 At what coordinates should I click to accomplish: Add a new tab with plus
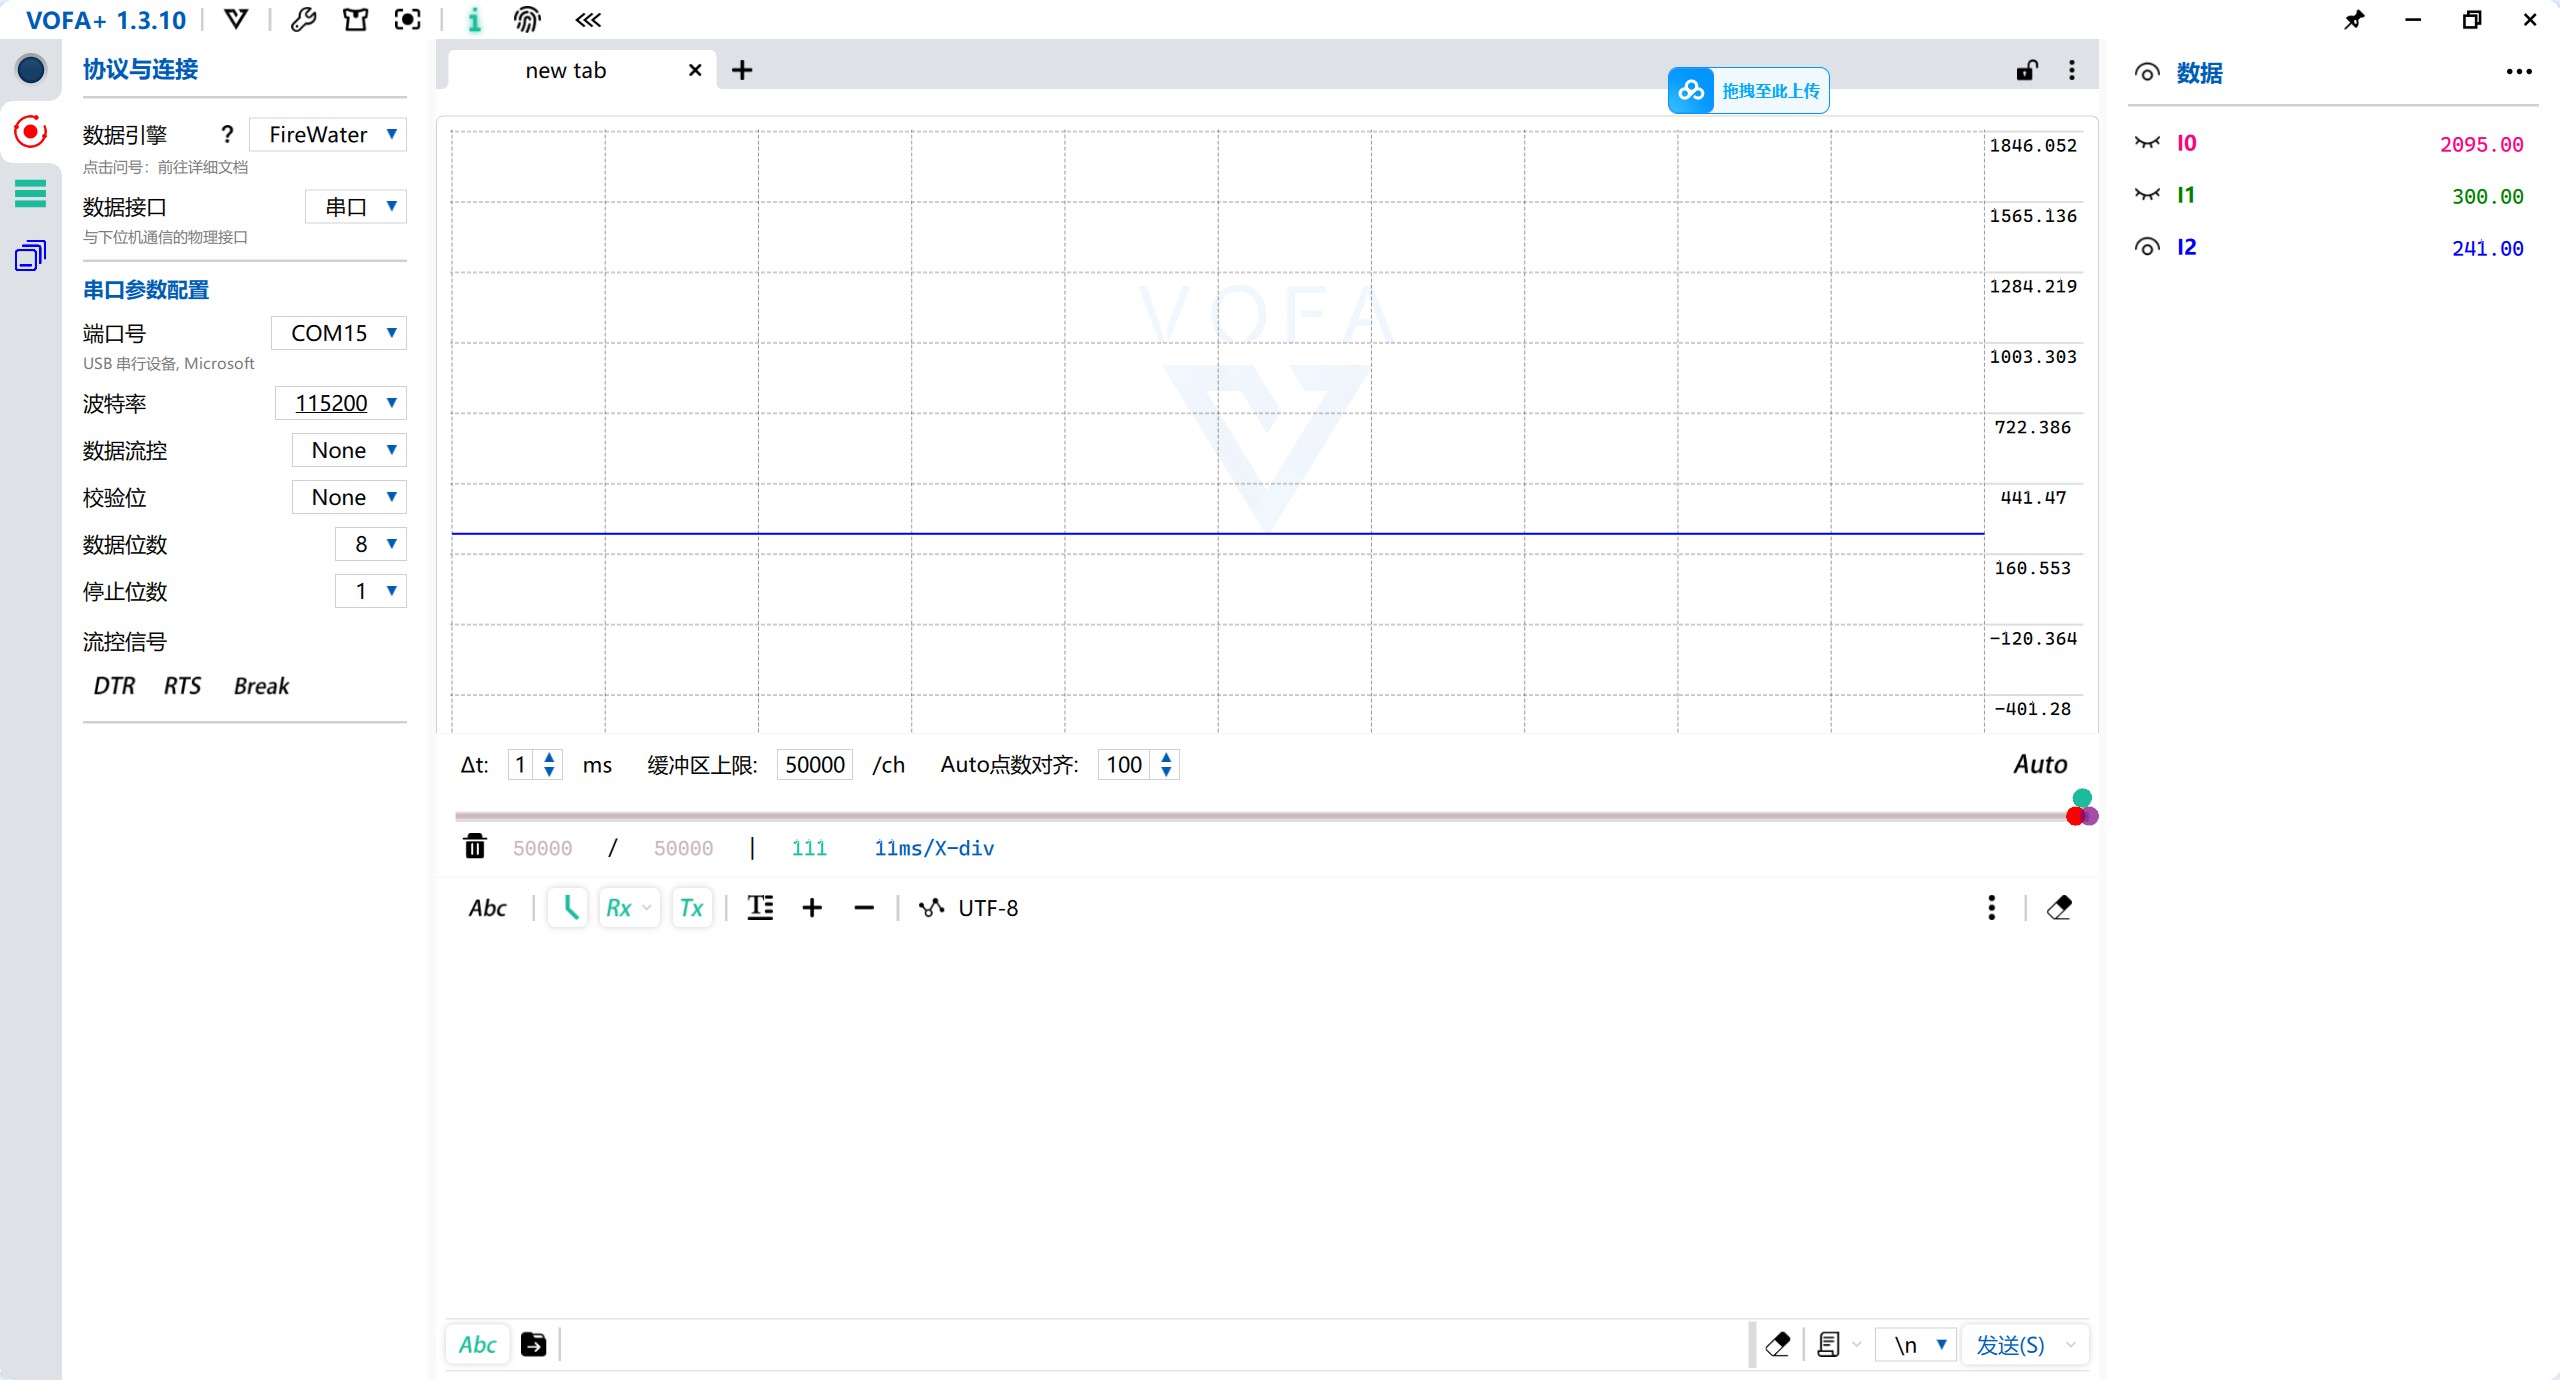pyautogui.click(x=742, y=70)
